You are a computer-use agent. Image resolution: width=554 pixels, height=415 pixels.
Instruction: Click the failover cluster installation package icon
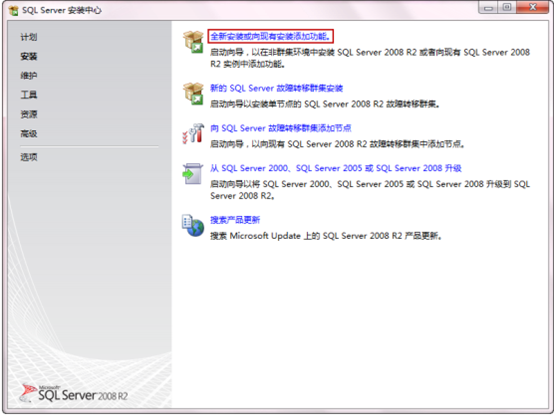pos(193,94)
